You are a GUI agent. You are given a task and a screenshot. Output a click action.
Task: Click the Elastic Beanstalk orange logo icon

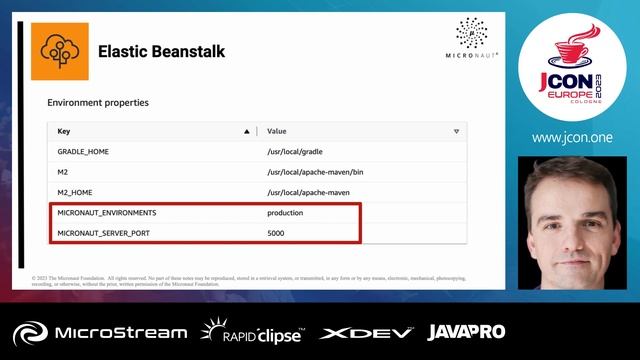pyautogui.click(x=60, y=51)
